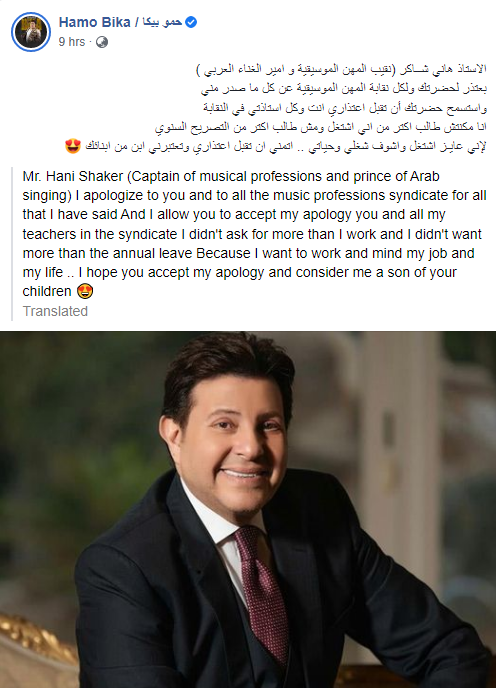
Task: Open the attached photo of man in suit
Action: [248, 509]
